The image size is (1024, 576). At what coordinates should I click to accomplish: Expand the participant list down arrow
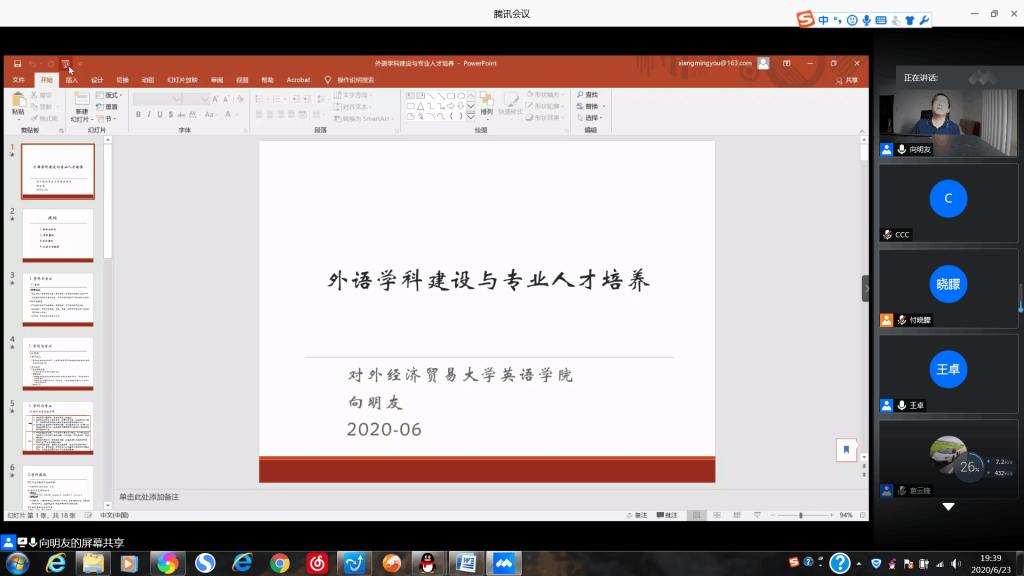coord(948,507)
